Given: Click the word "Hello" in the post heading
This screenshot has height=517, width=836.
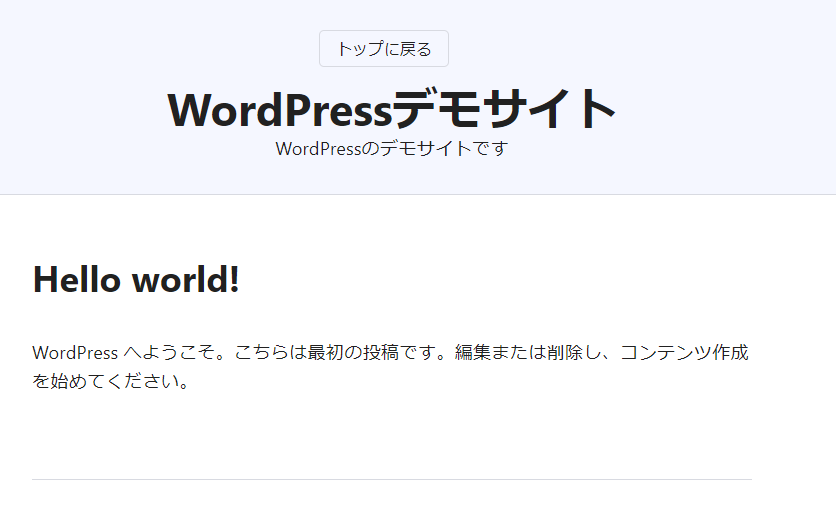Looking at the screenshot, I should click(x=76, y=279).
